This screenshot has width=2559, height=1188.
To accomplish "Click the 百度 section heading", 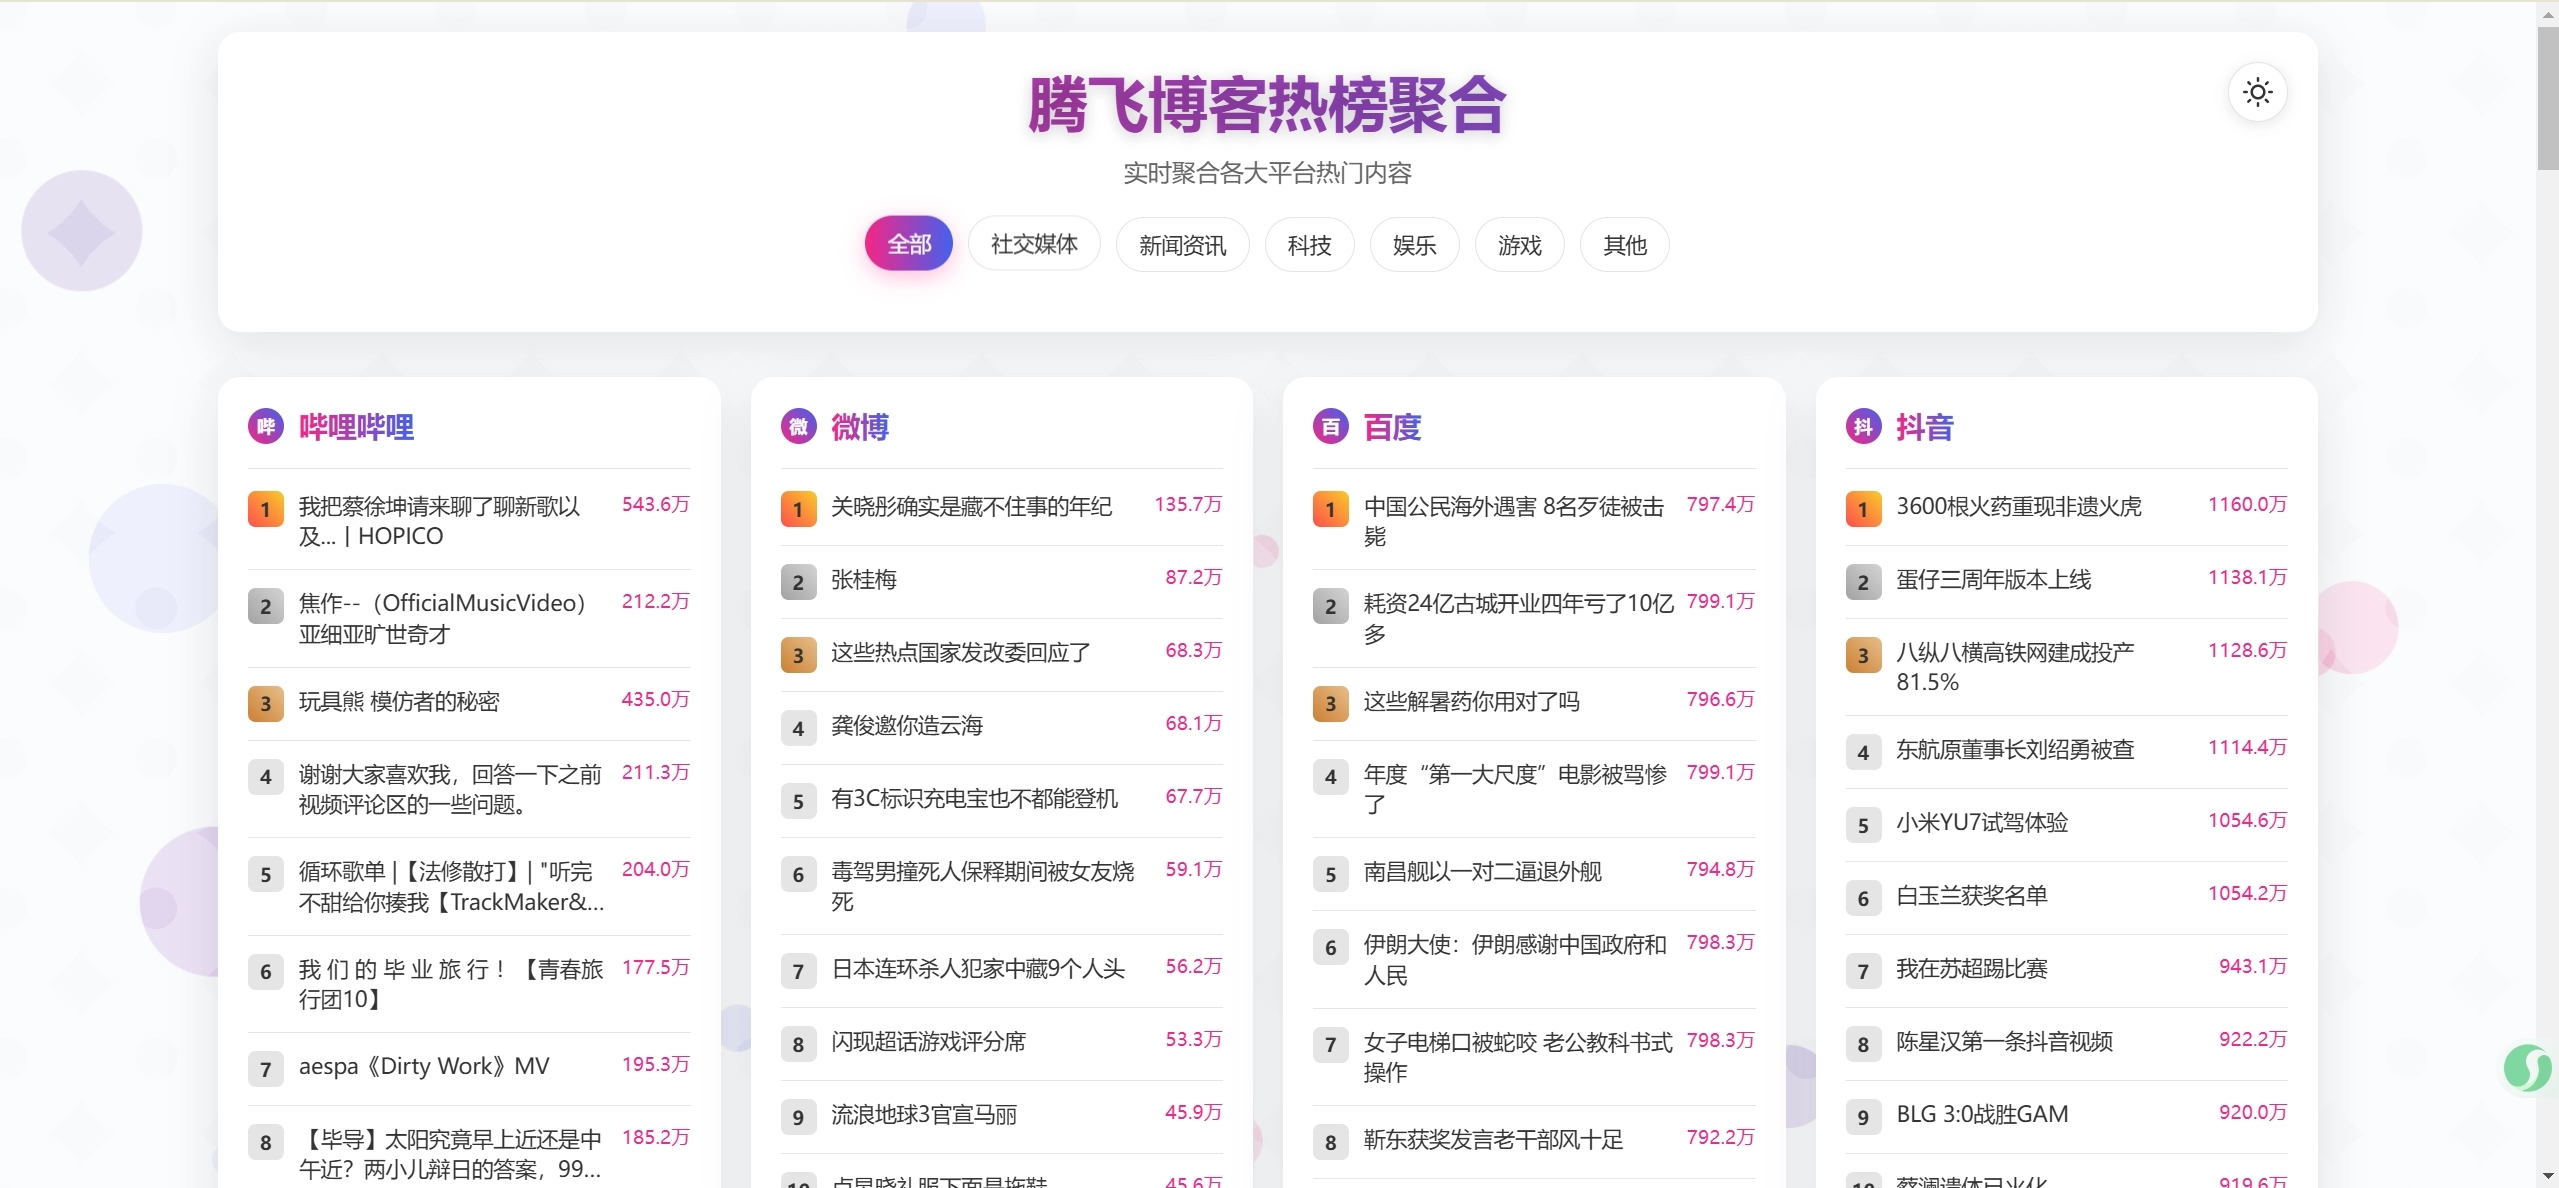I will [x=1392, y=427].
